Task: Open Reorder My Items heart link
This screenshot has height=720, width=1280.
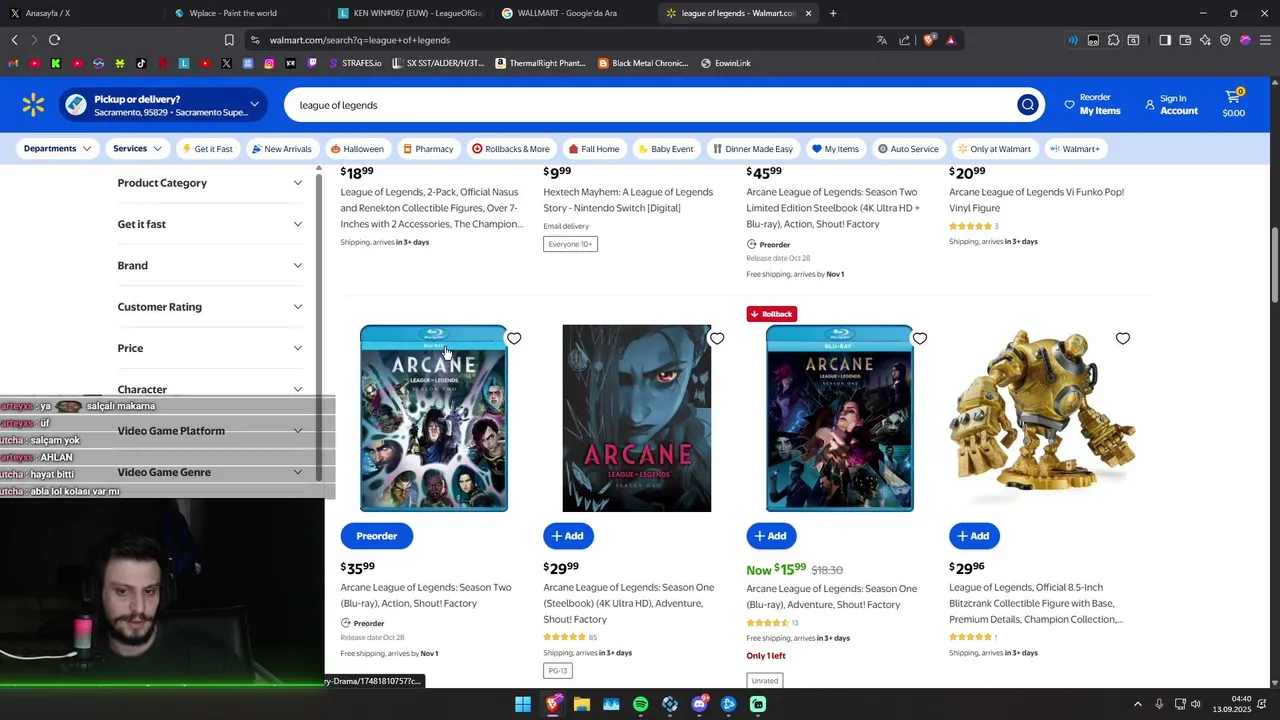Action: (x=1092, y=105)
